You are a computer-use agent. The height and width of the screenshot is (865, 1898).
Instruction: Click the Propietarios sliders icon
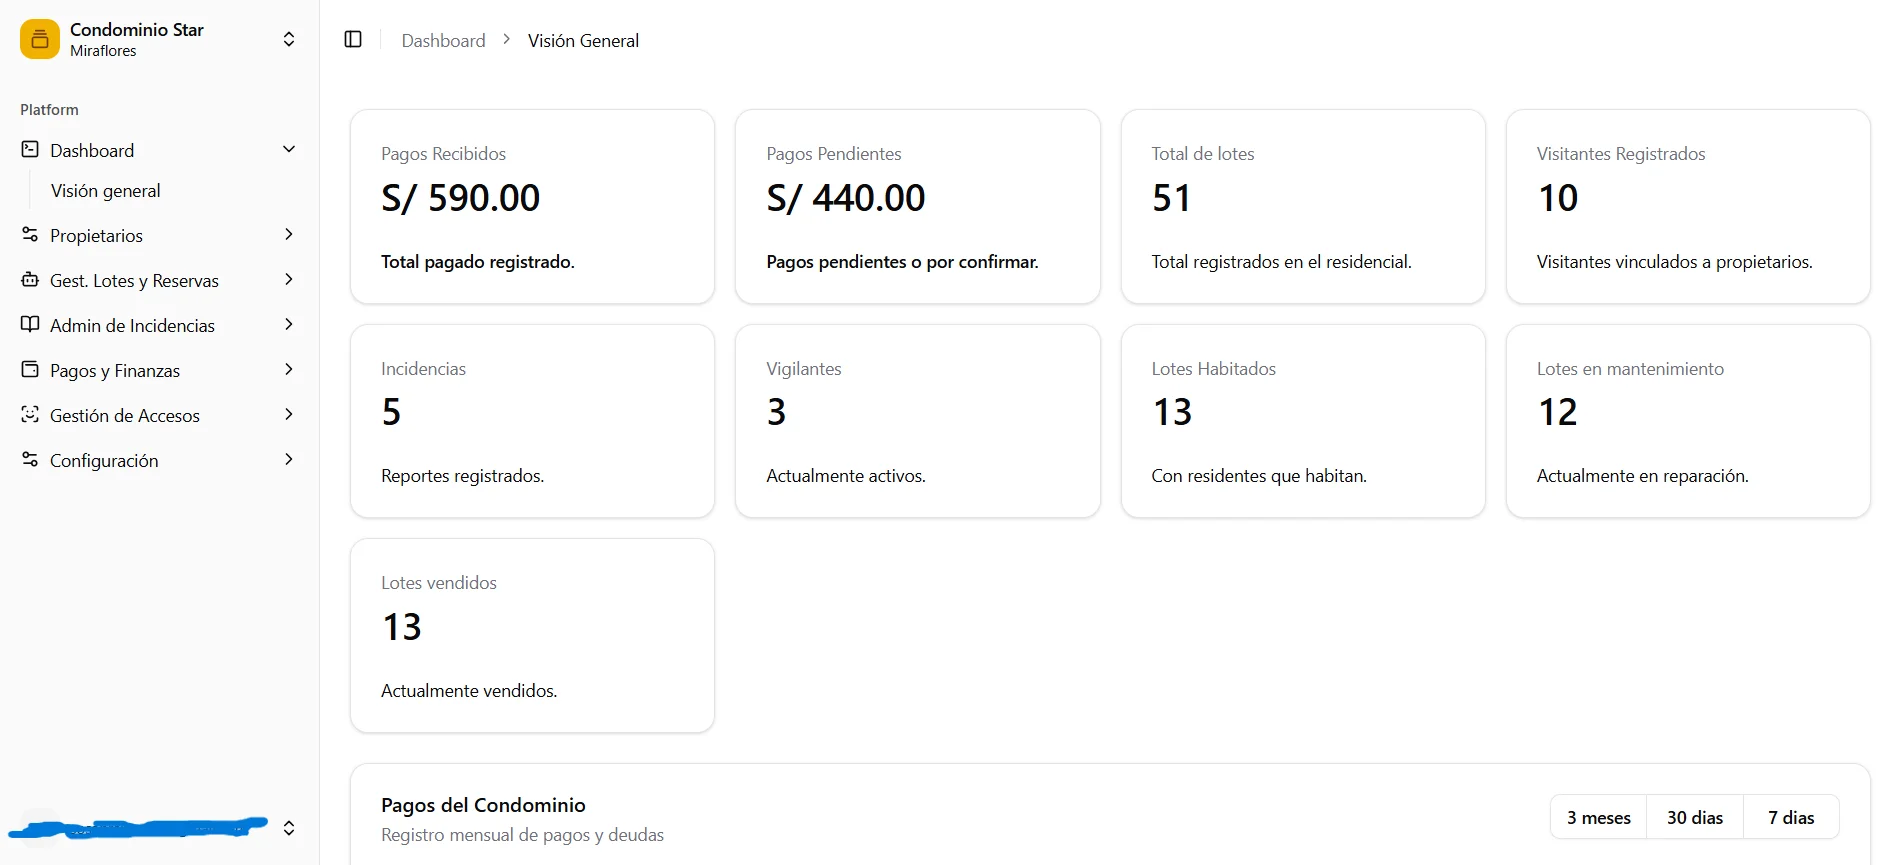(x=30, y=235)
